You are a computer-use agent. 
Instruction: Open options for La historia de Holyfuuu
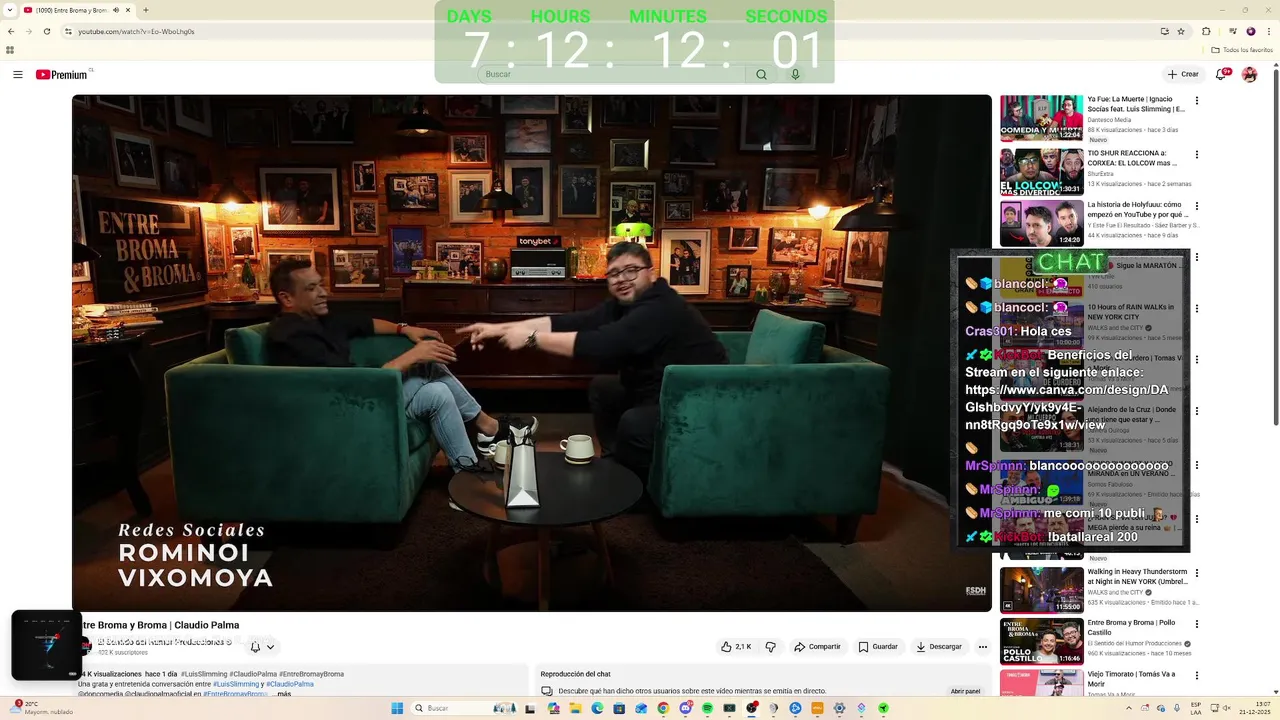[x=1196, y=206]
